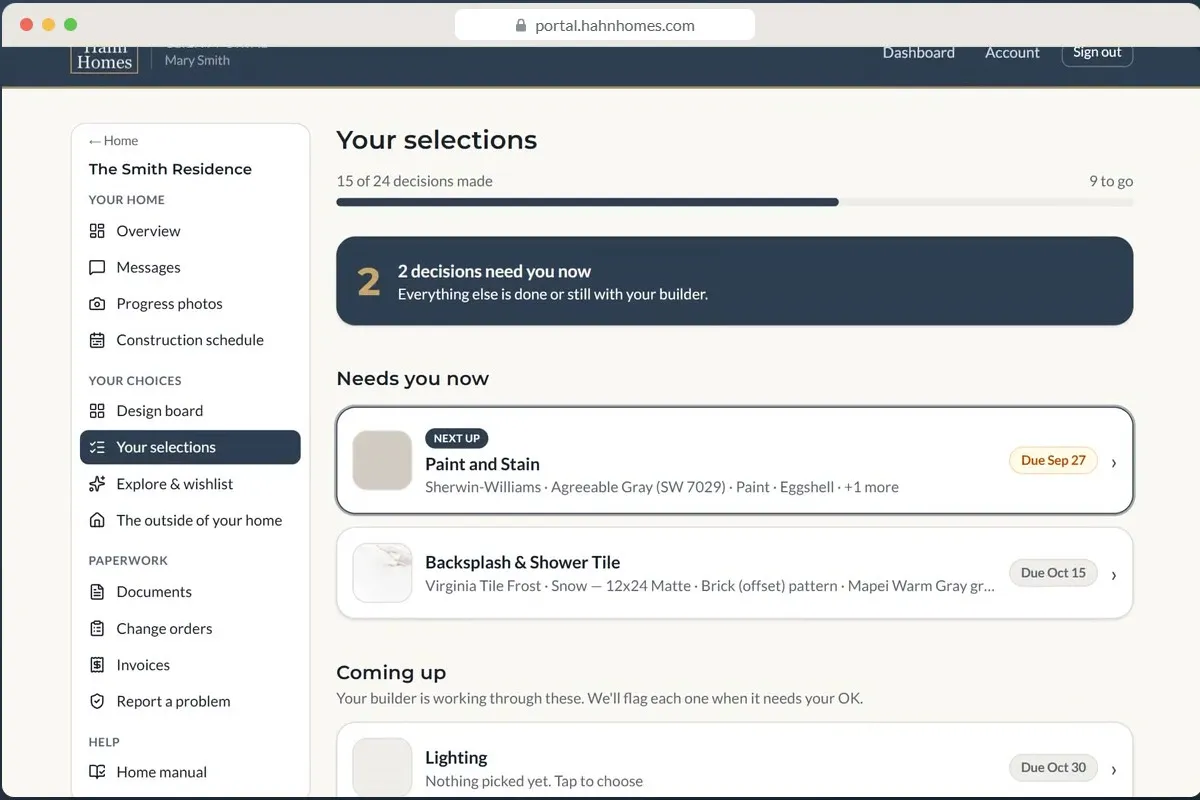Viewport: 1200px width, 800px height.
Task: Click the Design board grid icon
Action: click(97, 411)
